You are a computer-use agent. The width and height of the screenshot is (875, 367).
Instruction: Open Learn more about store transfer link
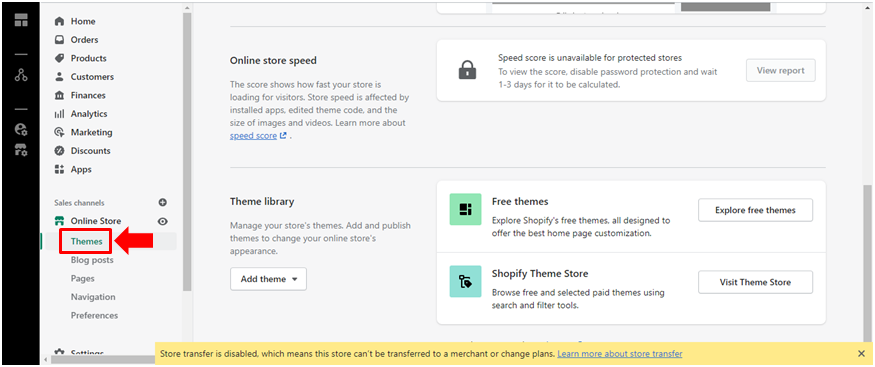(x=619, y=354)
